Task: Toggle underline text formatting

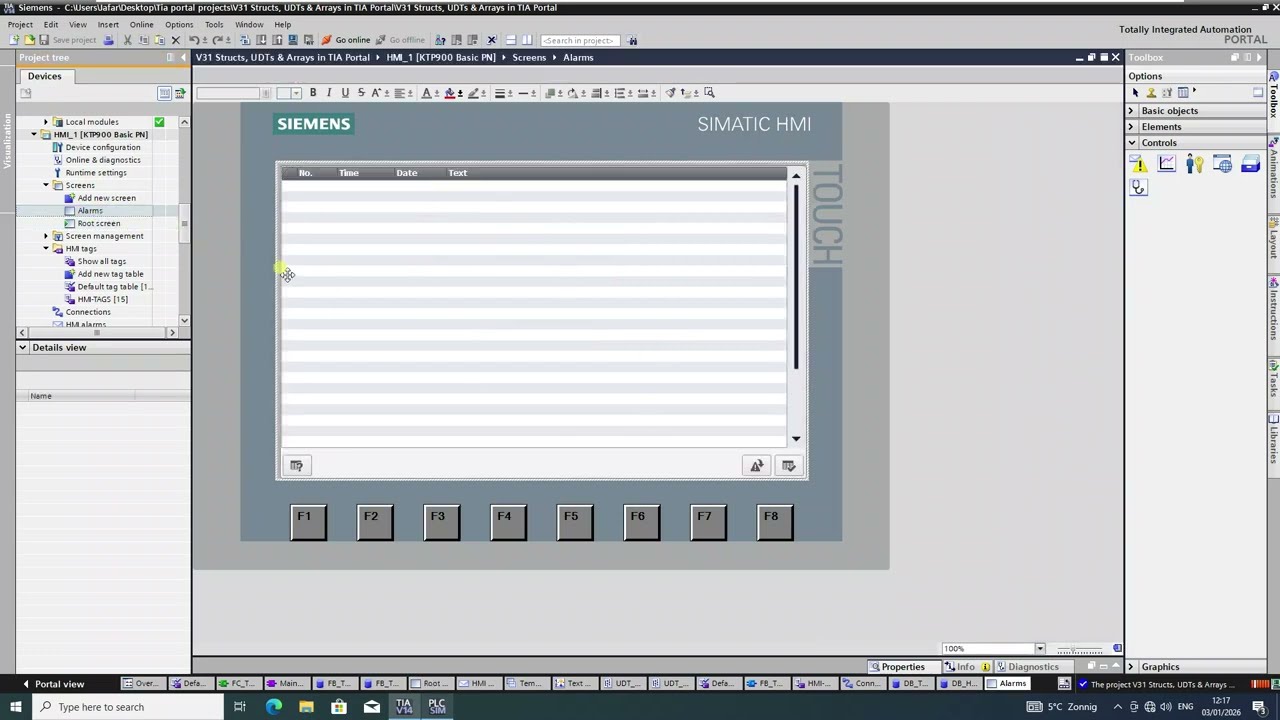Action: pos(345,93)
